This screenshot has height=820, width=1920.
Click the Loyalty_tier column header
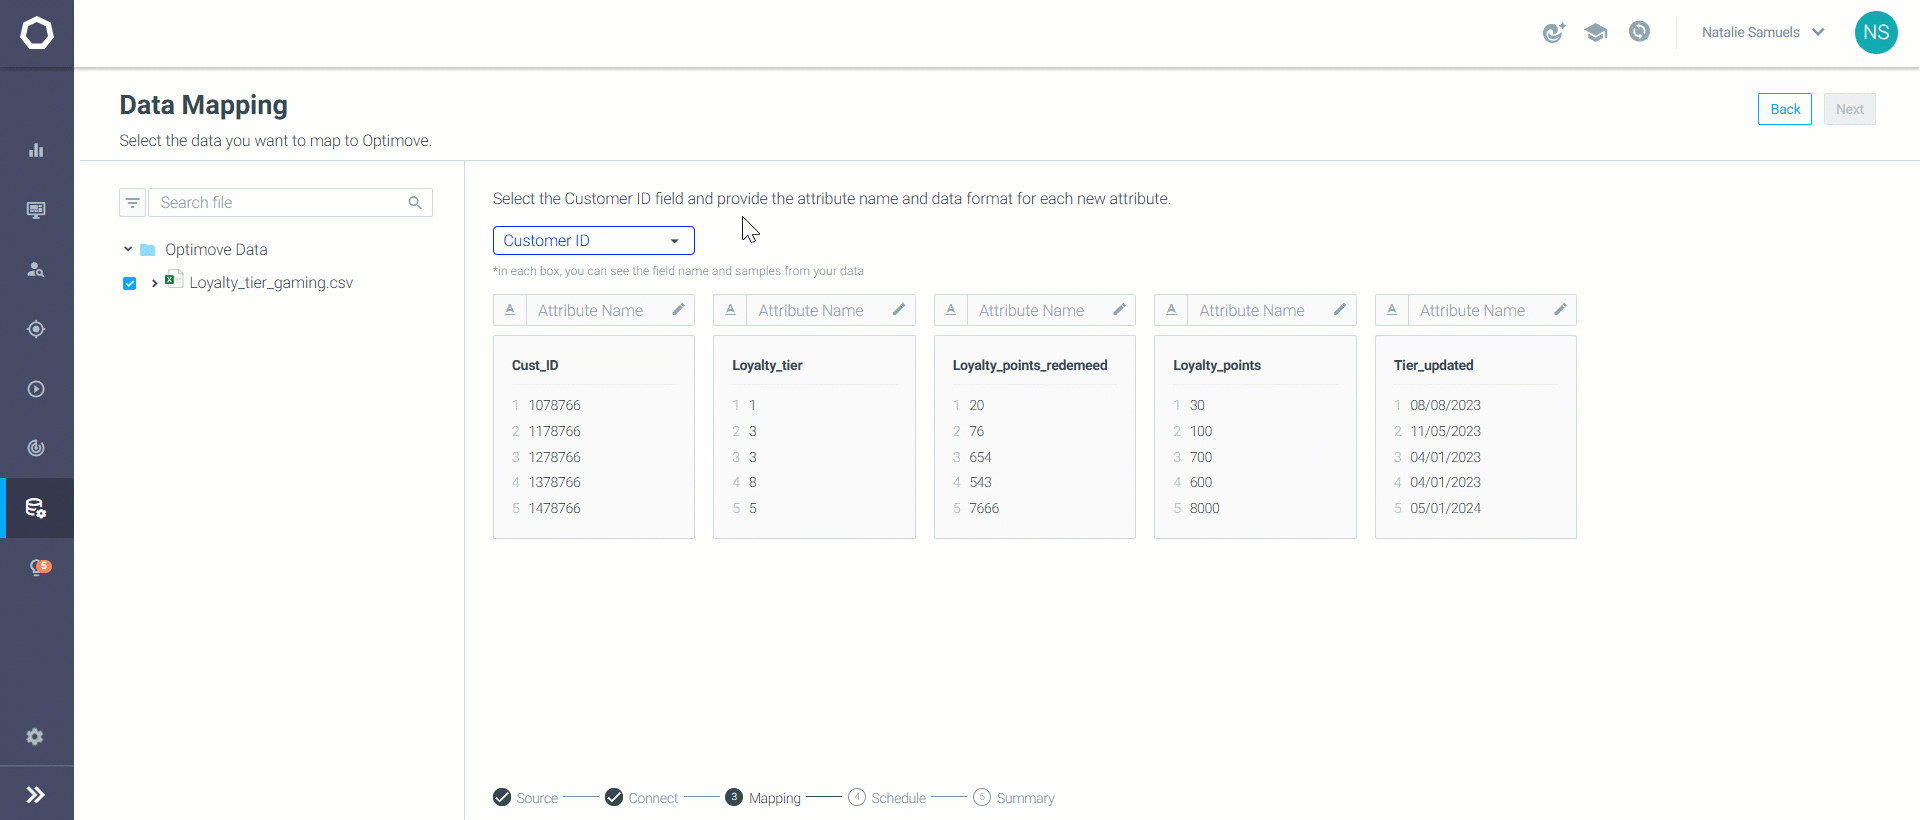(767, 365)
